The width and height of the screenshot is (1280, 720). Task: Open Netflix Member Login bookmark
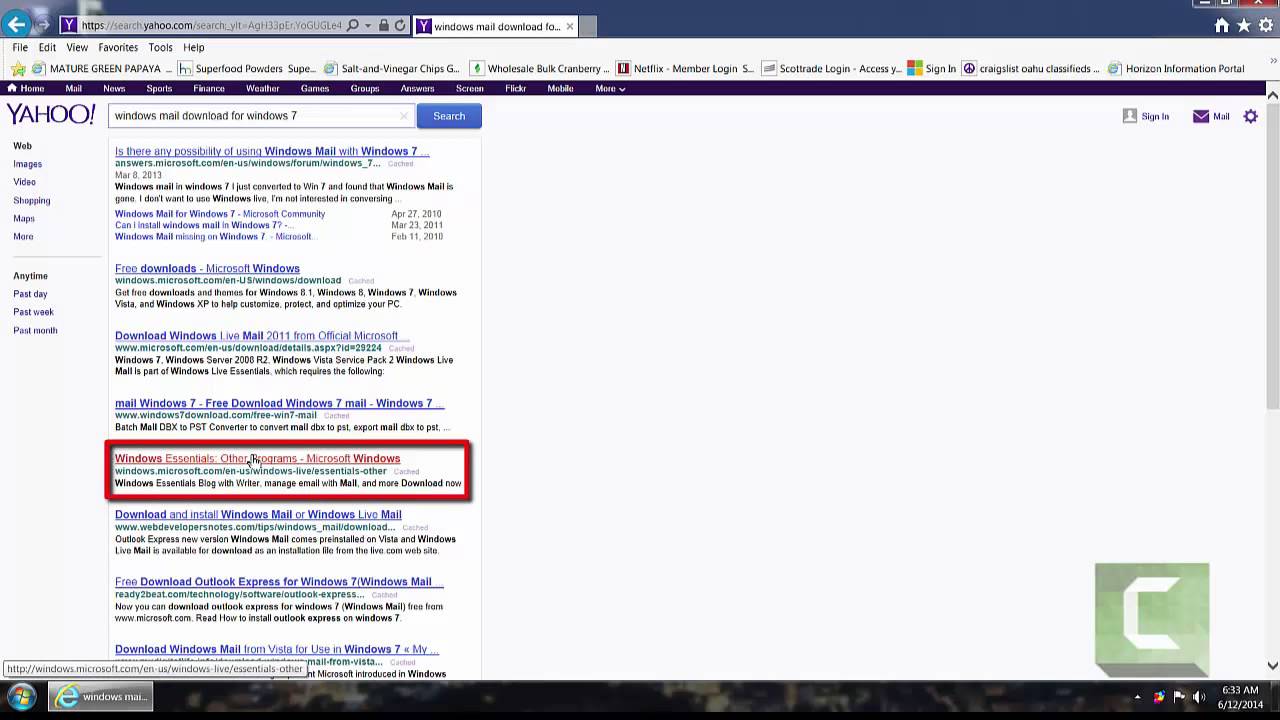coord(686,69)
